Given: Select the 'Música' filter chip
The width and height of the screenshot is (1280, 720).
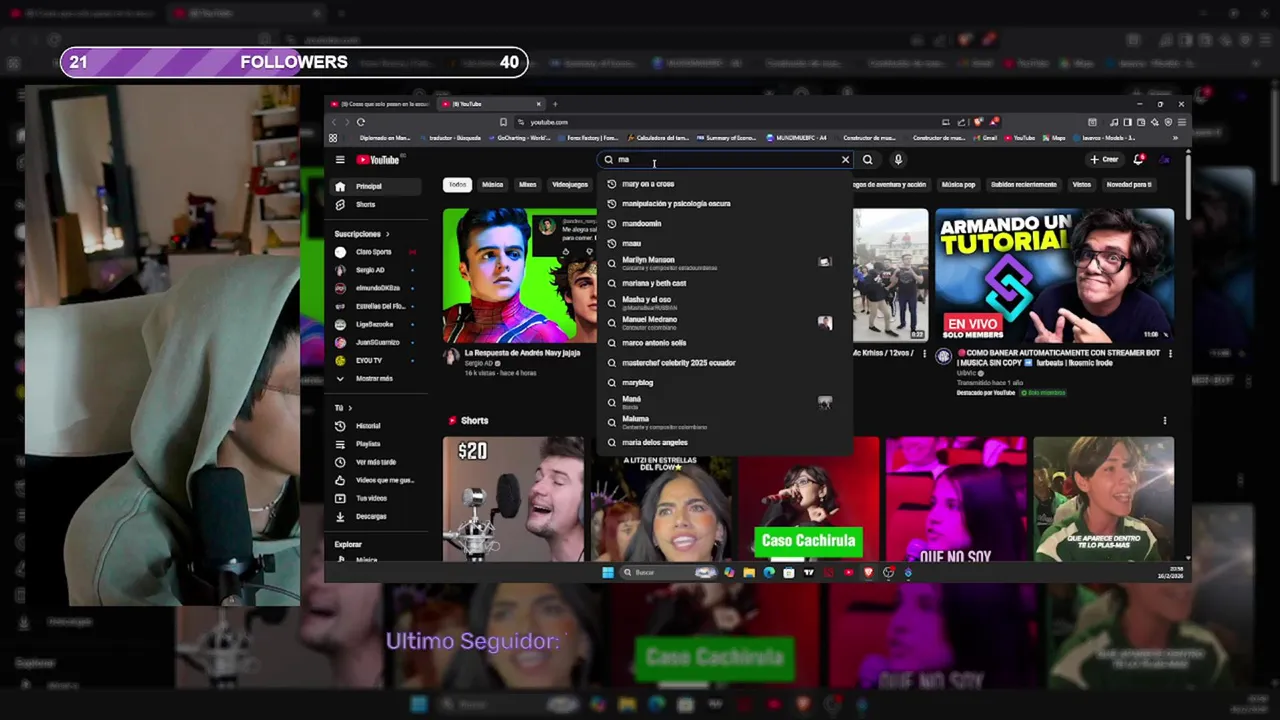Looking at the screenshot, I should click(x=492, y=185).
